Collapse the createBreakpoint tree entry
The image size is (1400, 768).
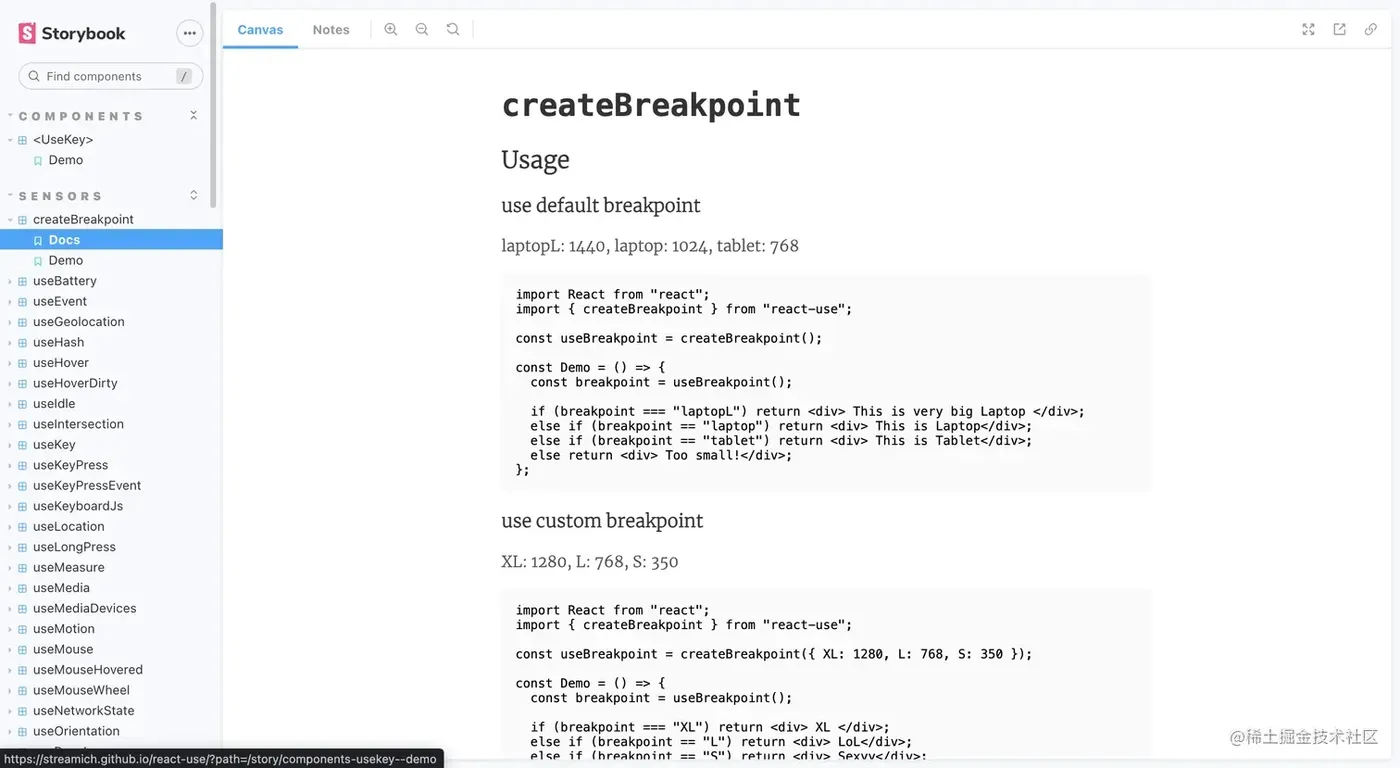(x=9, y=219)
